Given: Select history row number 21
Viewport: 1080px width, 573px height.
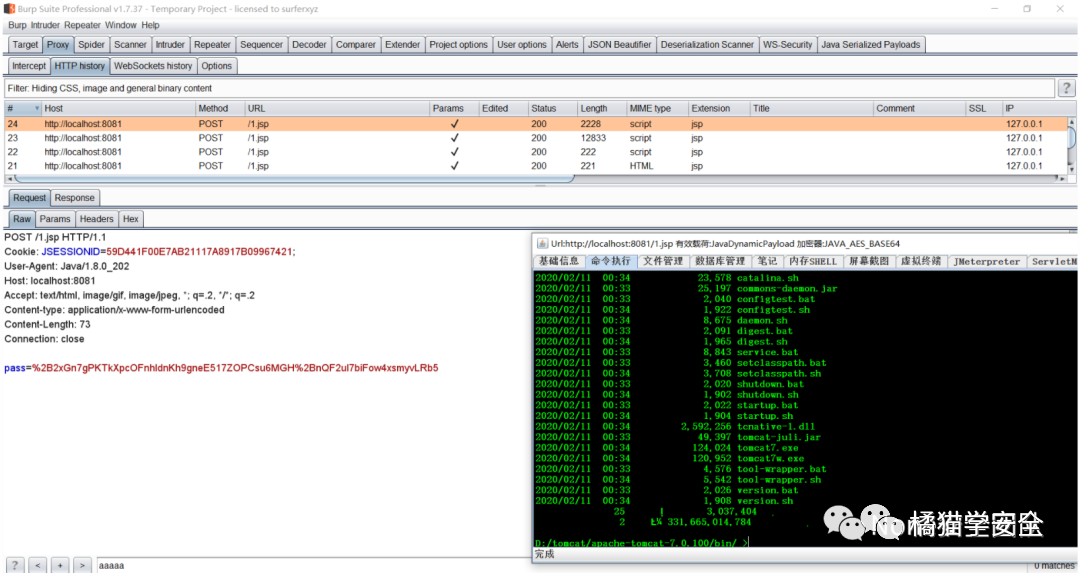Looking at the screenshot, I should 537,166.
